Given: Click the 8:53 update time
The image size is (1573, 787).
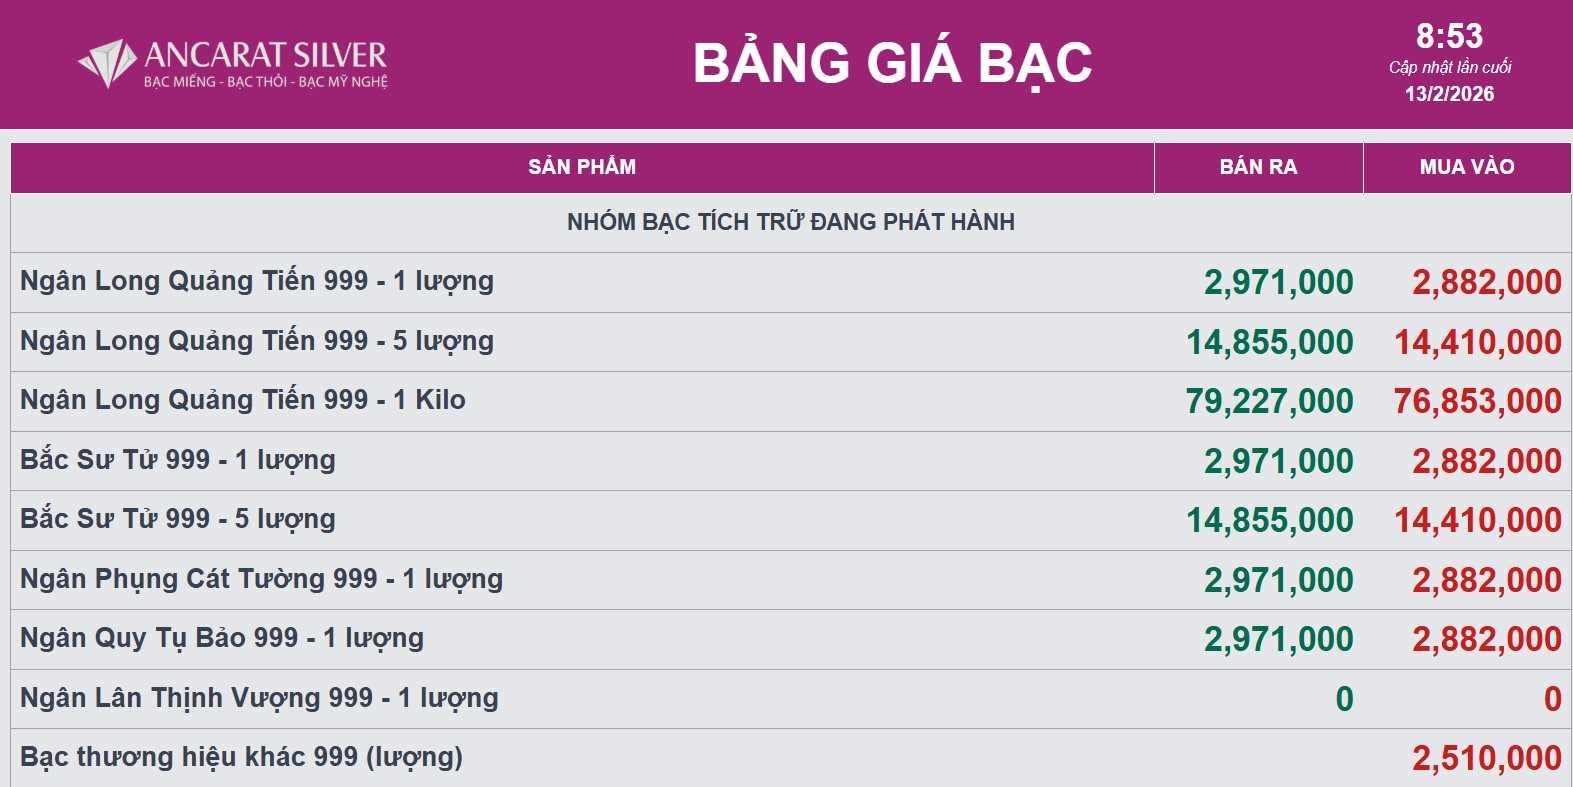Looking at the screenshot, I should [1449, 37].
